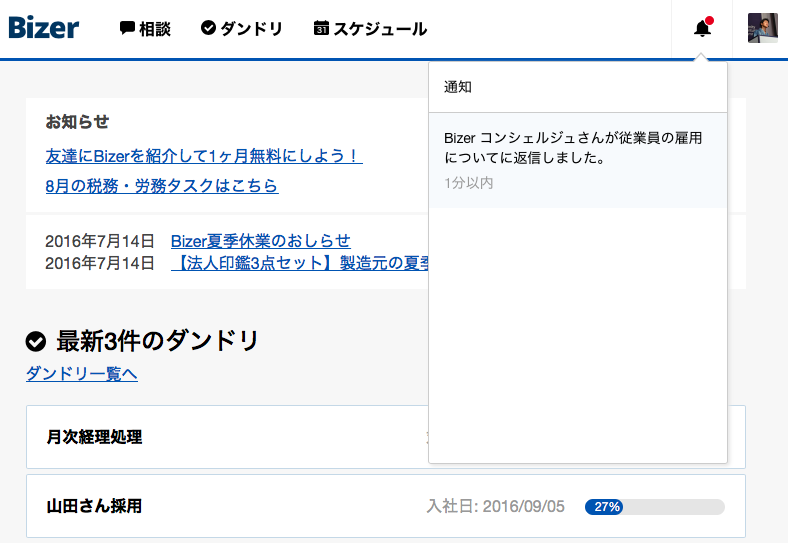This screenshot has height=543, width=788.
Task: Open the Bizer夏季休業のおしらせ link
Action: 261,241
